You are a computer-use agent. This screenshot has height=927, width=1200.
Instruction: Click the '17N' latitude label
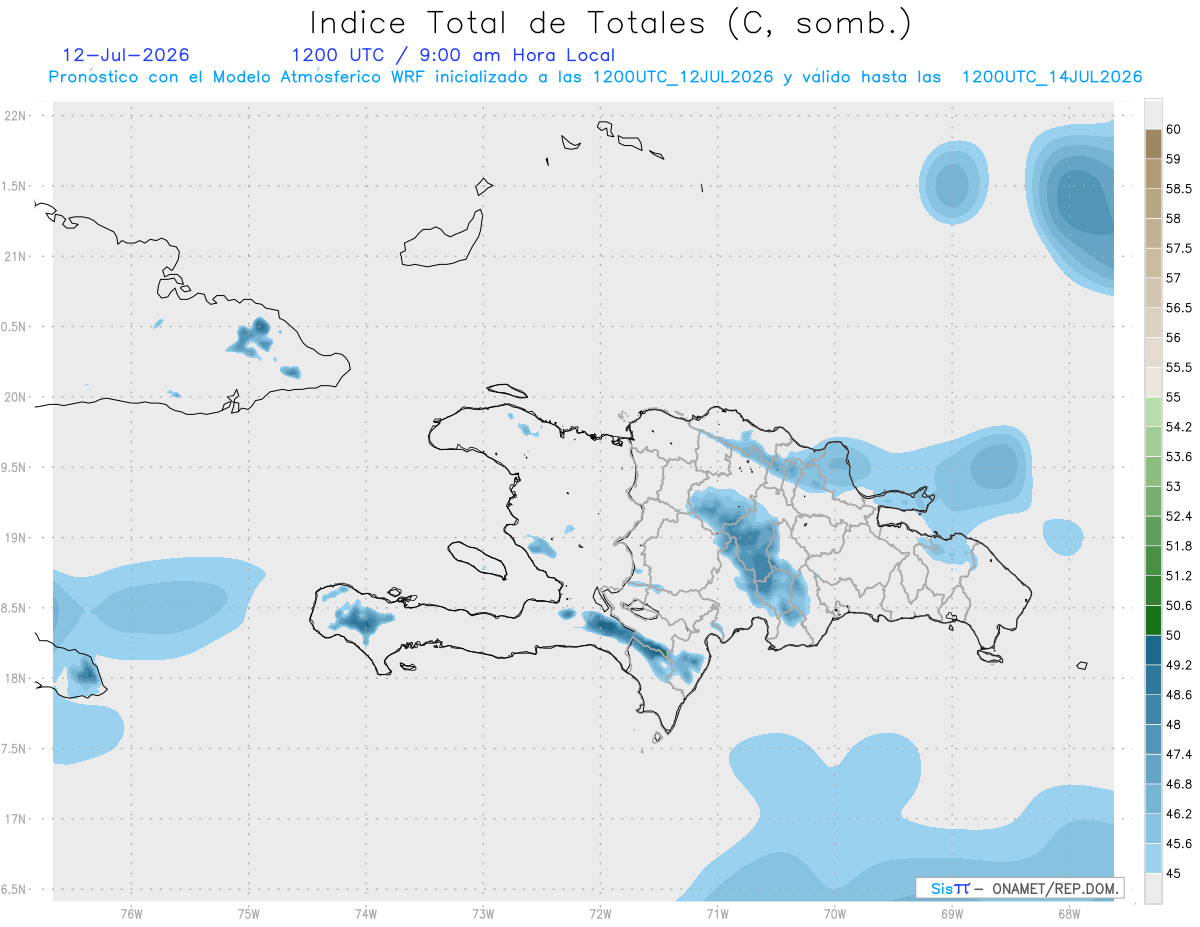click(17, 819)
